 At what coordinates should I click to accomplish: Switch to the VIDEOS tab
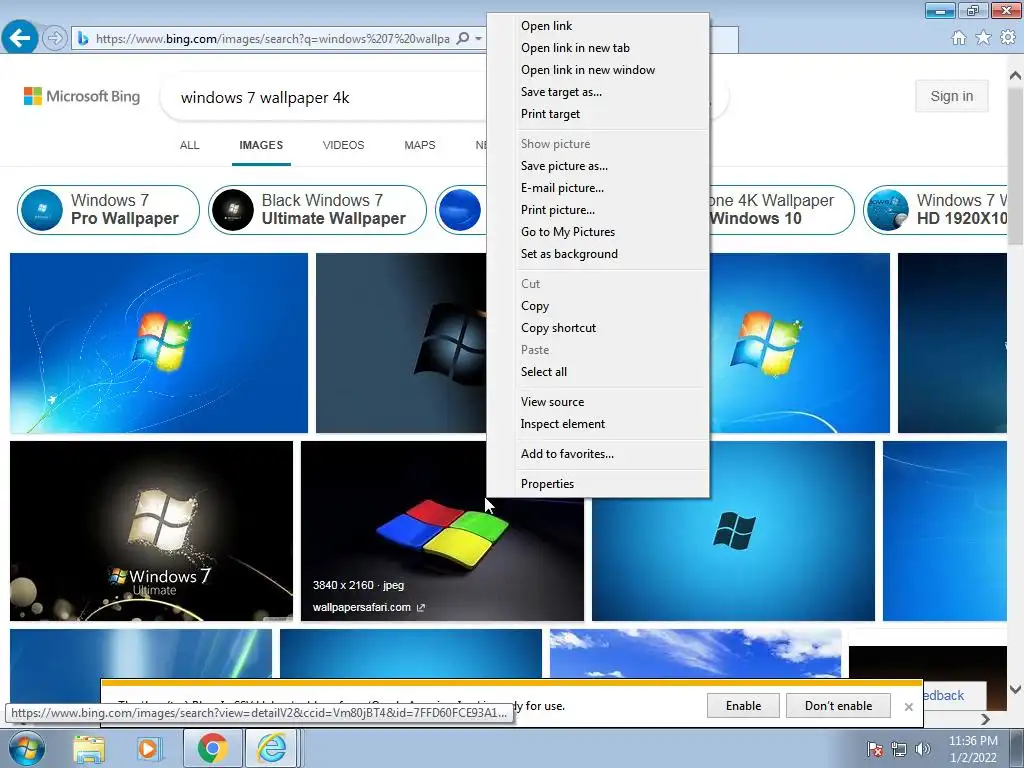pyautogui.click(x=344, y=145)
